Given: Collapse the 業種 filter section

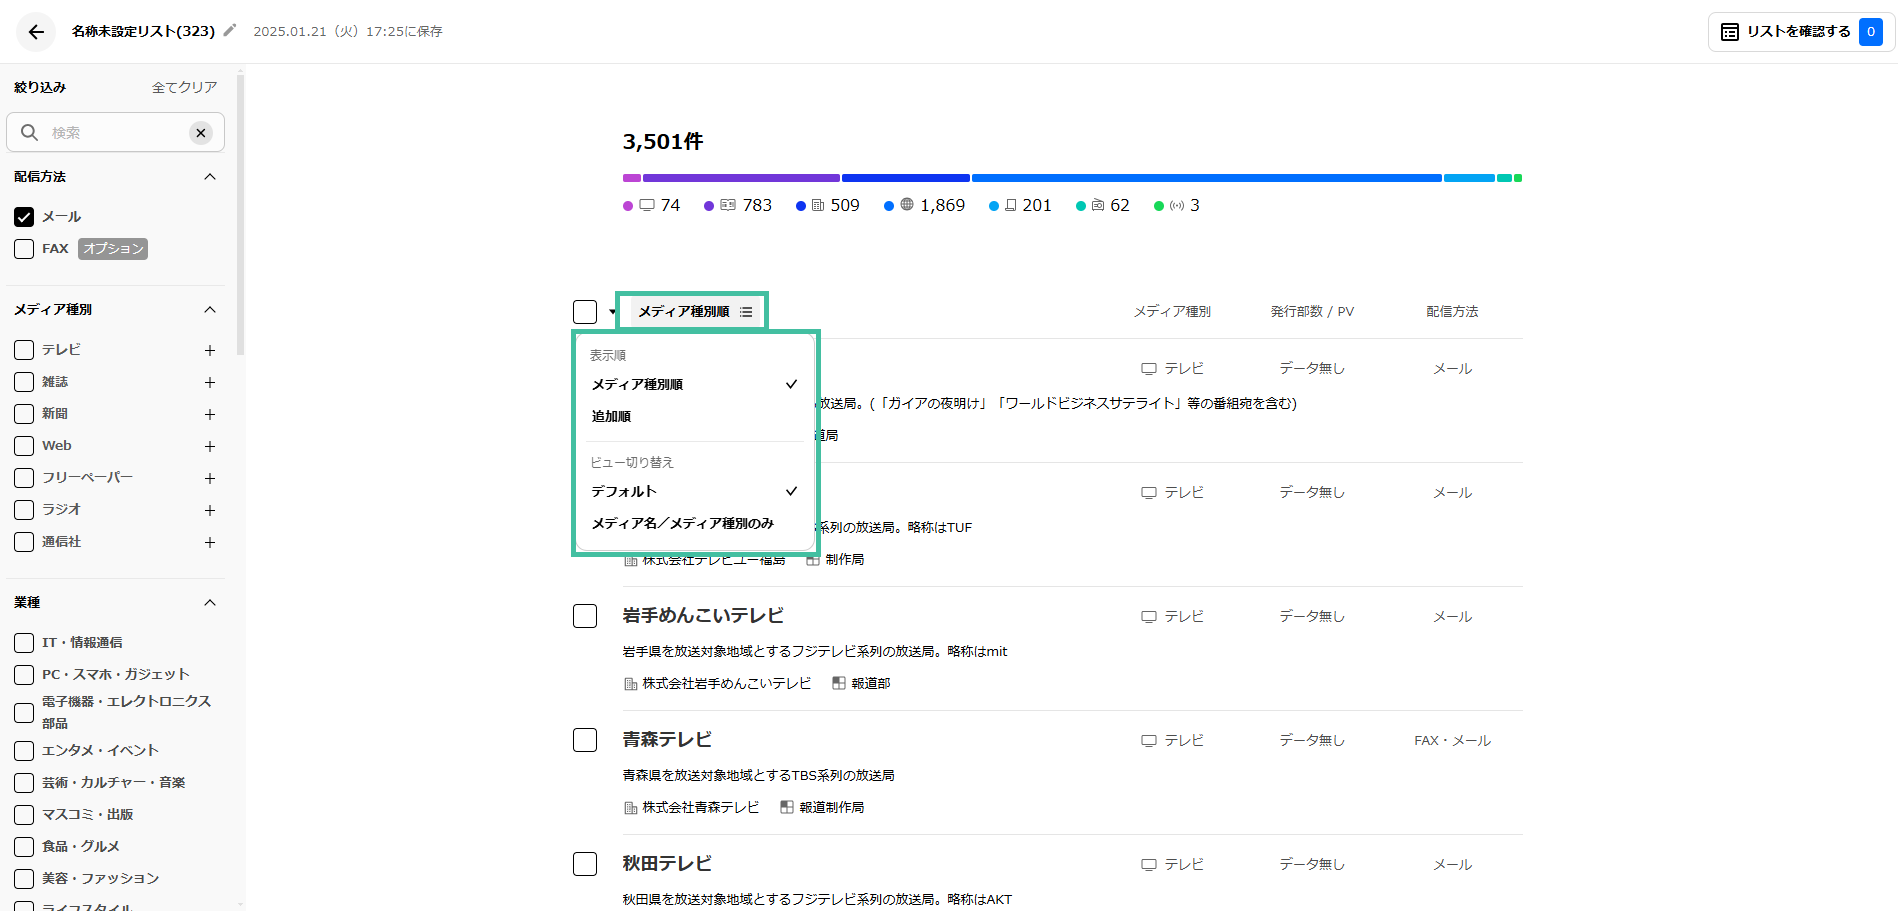Looking at the screenshot, I should point(210,603).
